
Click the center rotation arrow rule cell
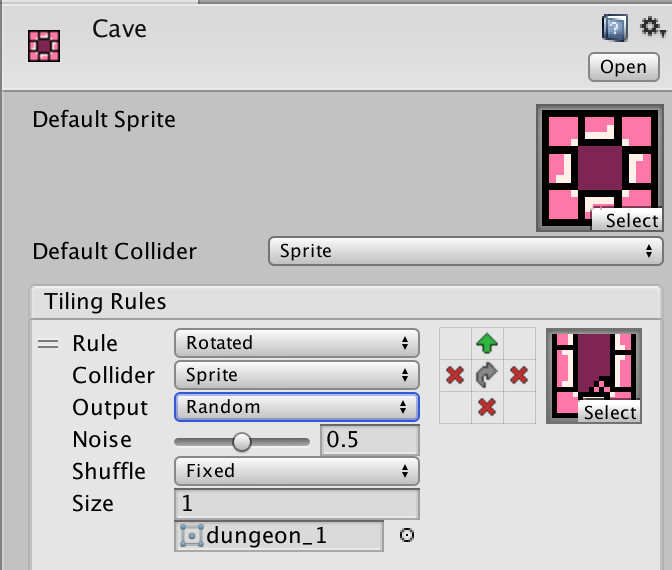tap(487, 375)
